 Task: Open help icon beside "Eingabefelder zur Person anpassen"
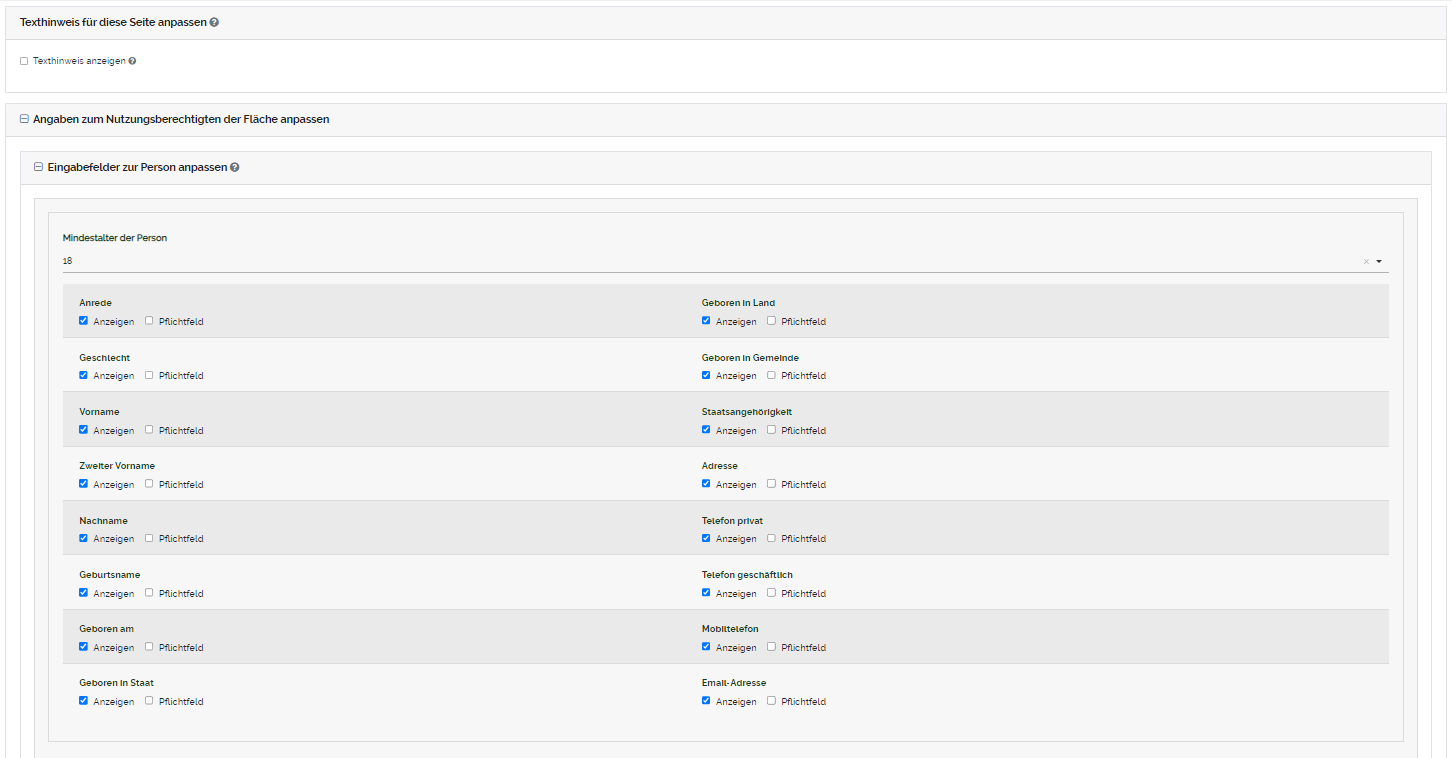pyautogui.click(x=235, y=168)
